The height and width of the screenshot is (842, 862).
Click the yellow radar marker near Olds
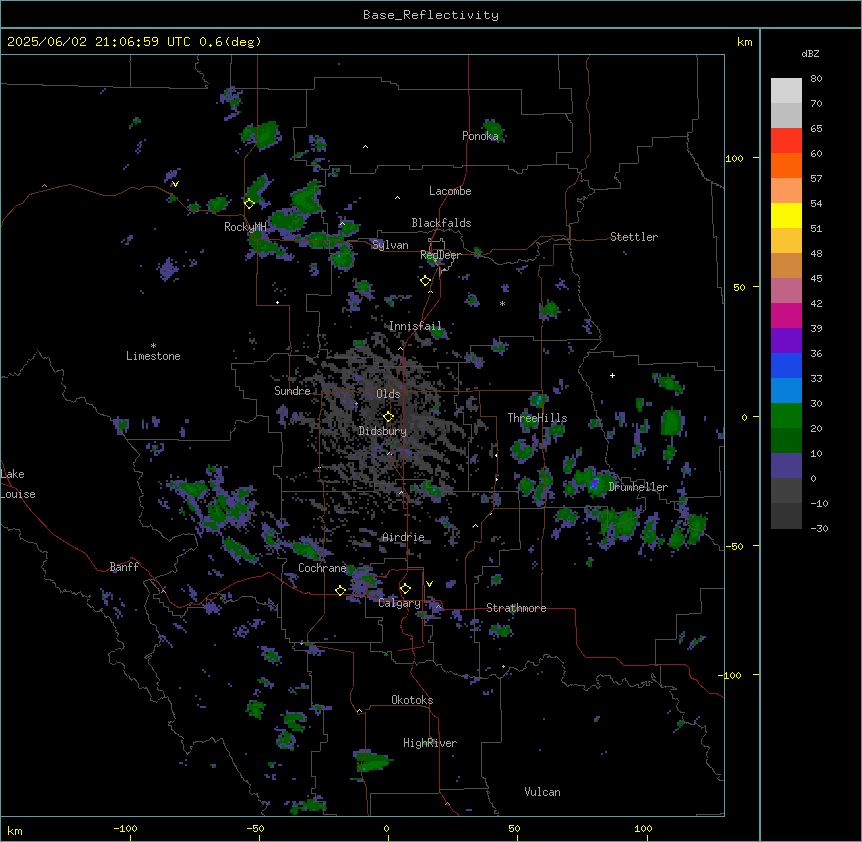pyautogui.click(x=388, y=417)
